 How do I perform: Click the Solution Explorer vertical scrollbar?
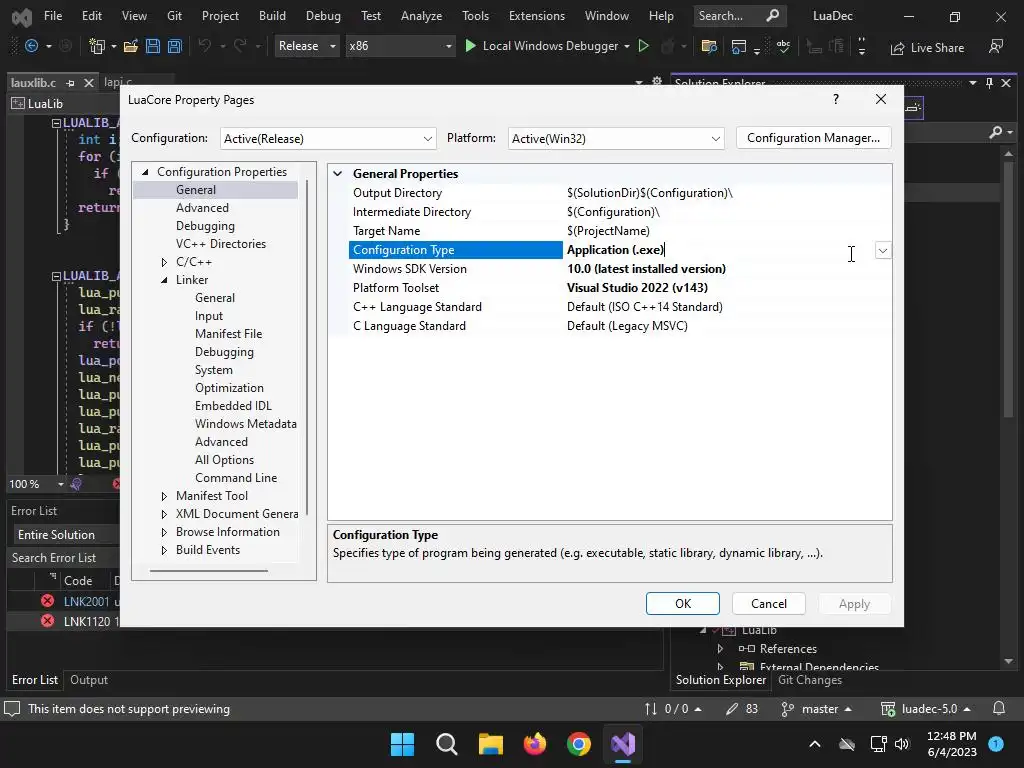(1008, 287)
